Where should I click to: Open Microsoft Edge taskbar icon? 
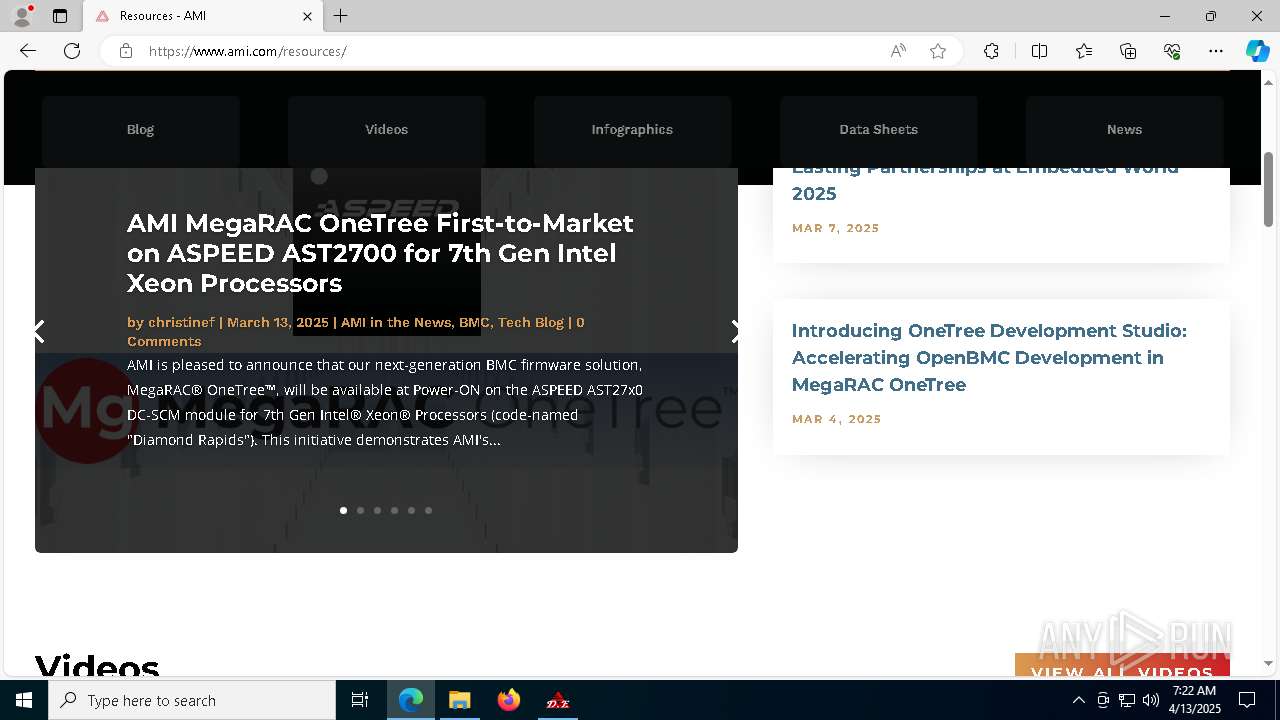[x=411, y=700]
